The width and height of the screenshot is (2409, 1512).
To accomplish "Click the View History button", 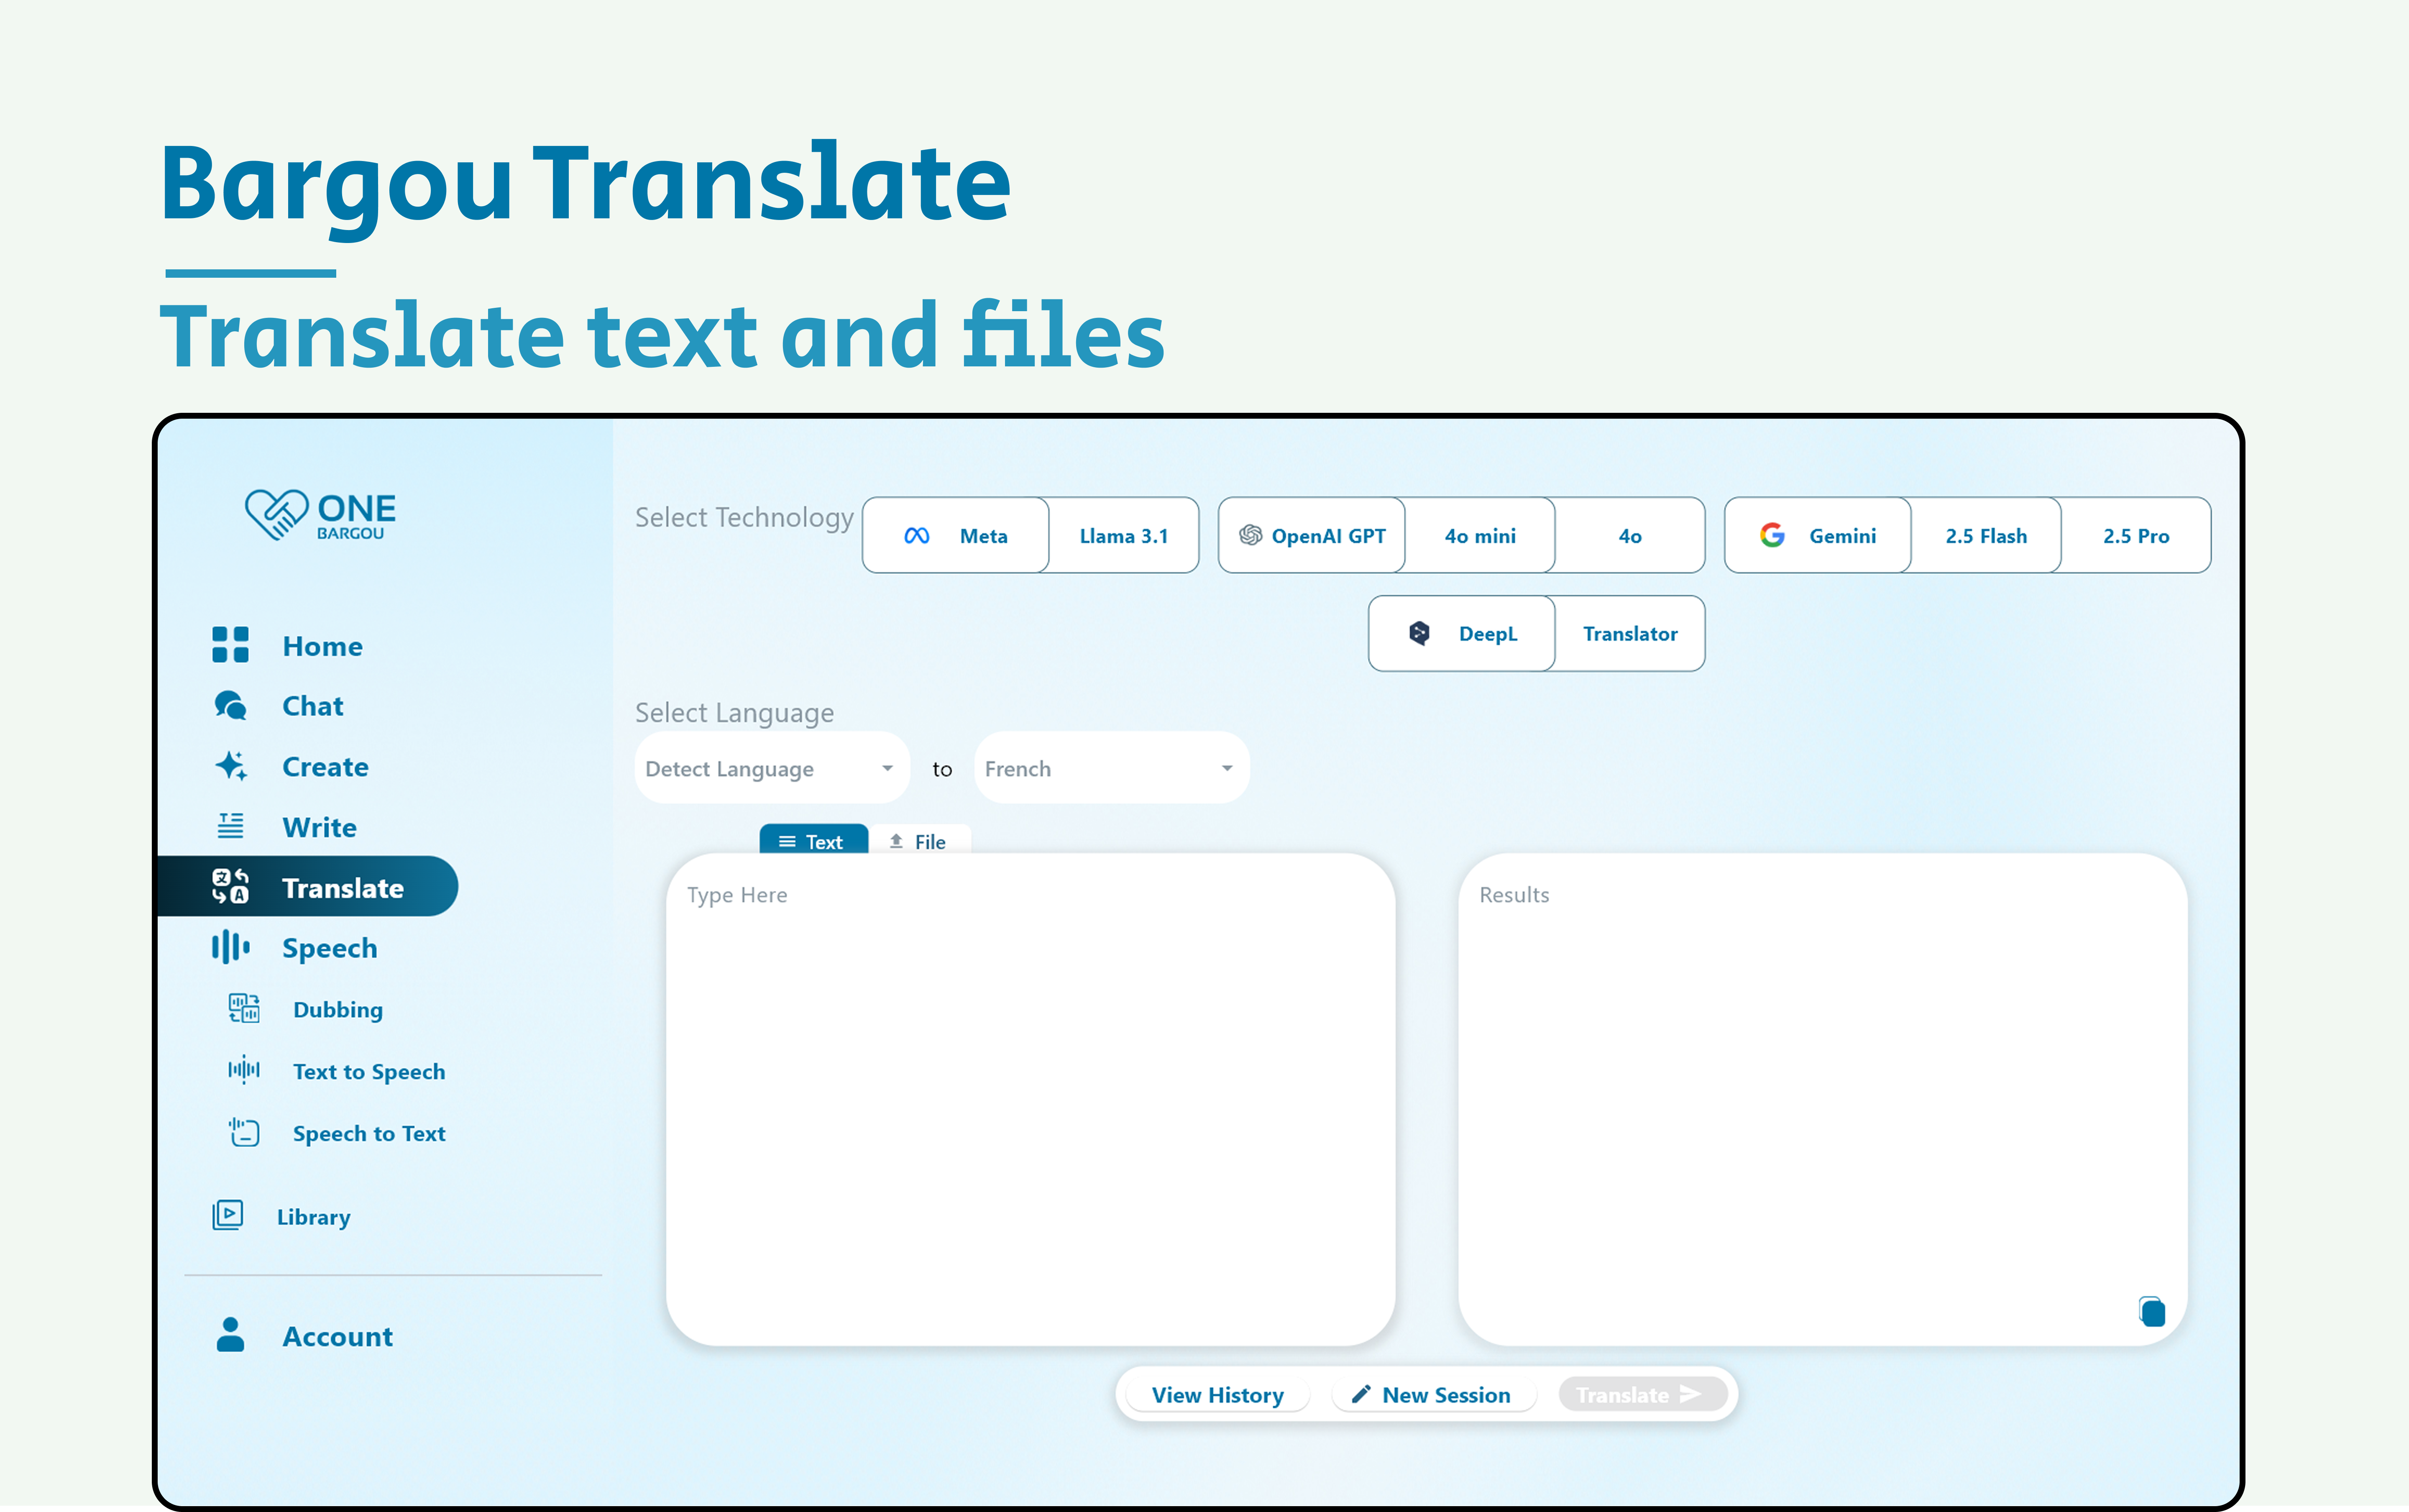I will (1217, 1395).
